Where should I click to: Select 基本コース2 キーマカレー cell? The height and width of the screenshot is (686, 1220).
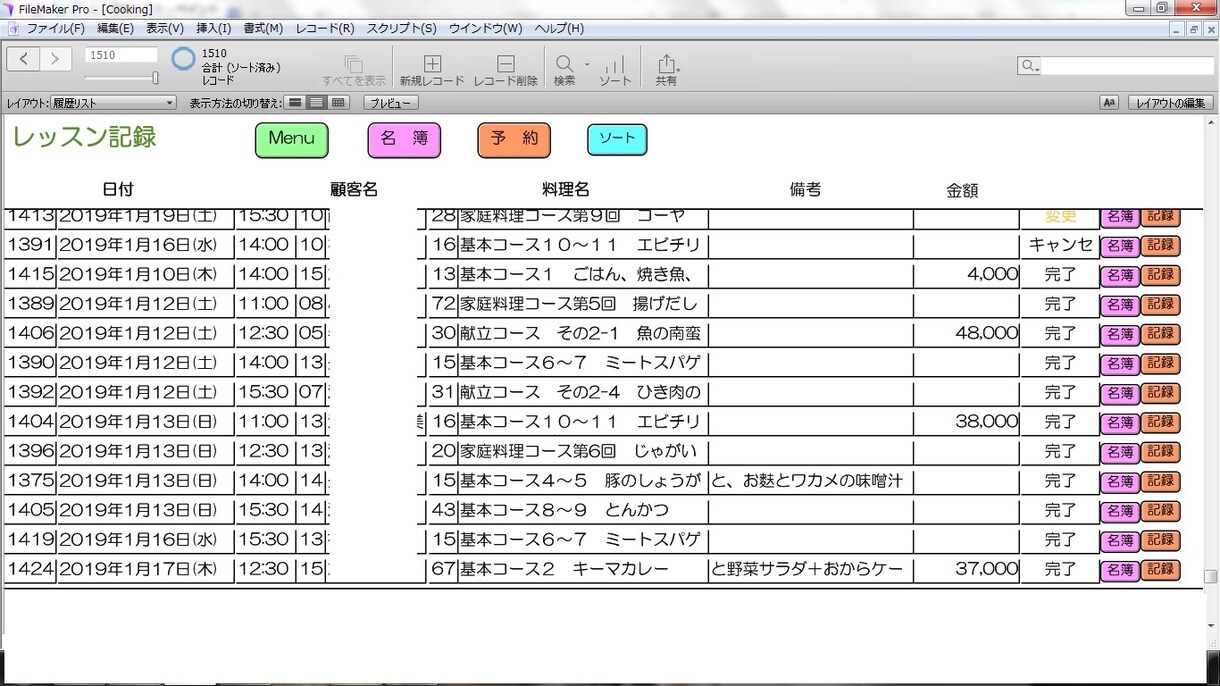(582, 569)
